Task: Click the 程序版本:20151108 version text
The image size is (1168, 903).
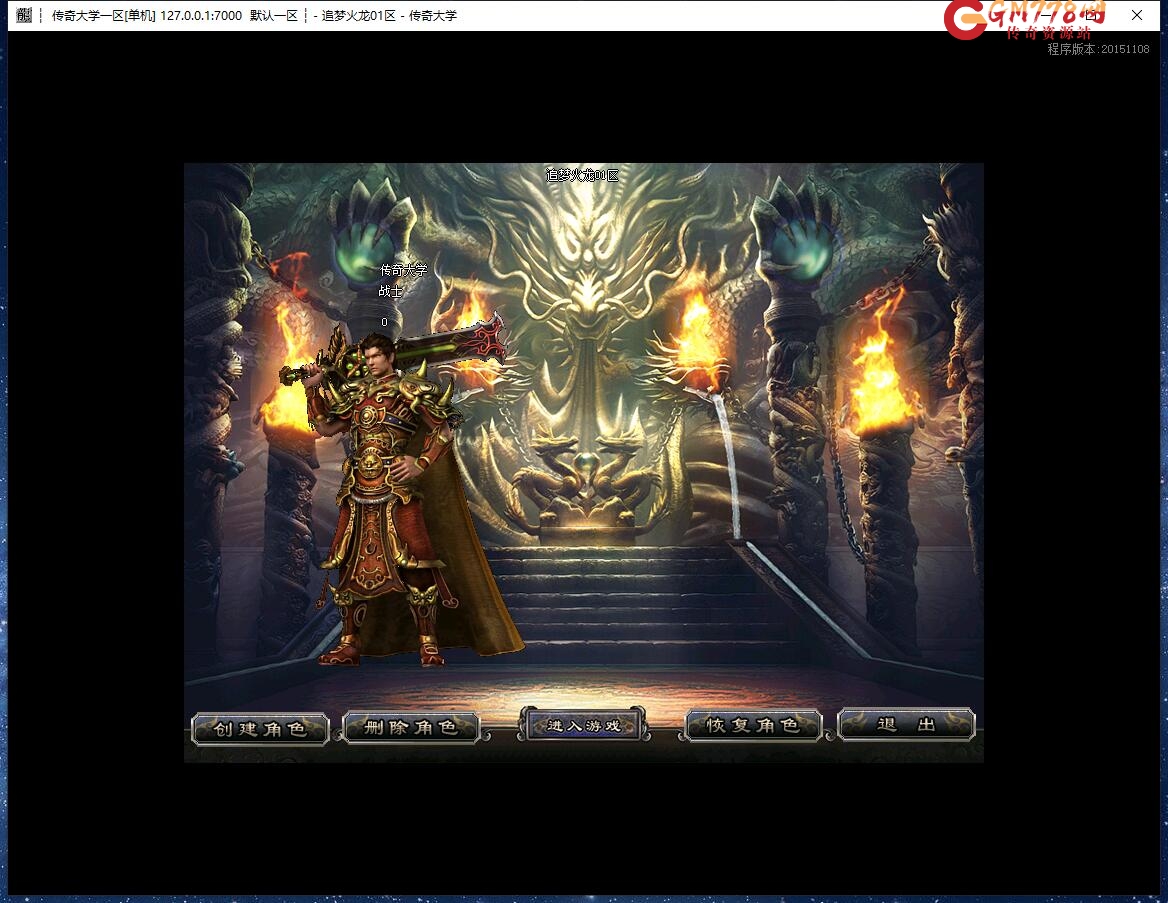Action: pos(1098,49)
